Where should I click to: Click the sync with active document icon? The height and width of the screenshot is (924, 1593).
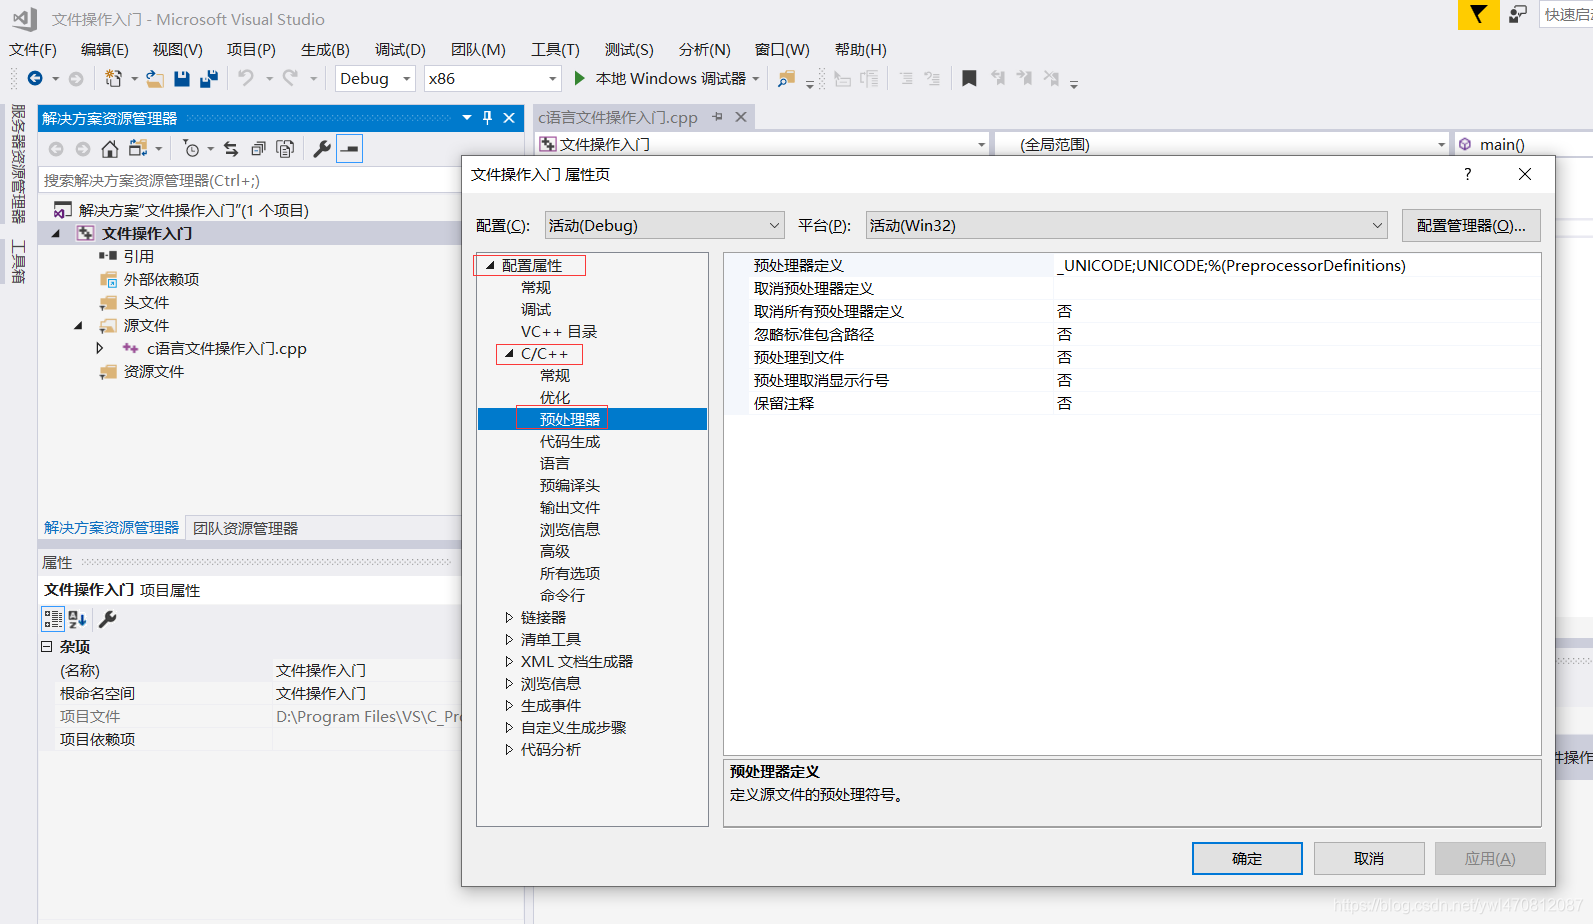coord(231,149)
